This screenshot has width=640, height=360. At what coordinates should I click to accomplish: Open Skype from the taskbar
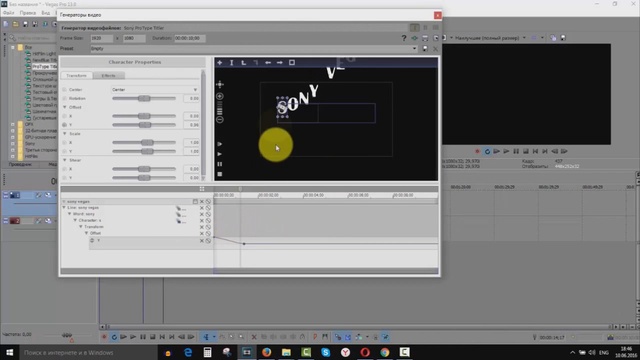pos(325,352)
